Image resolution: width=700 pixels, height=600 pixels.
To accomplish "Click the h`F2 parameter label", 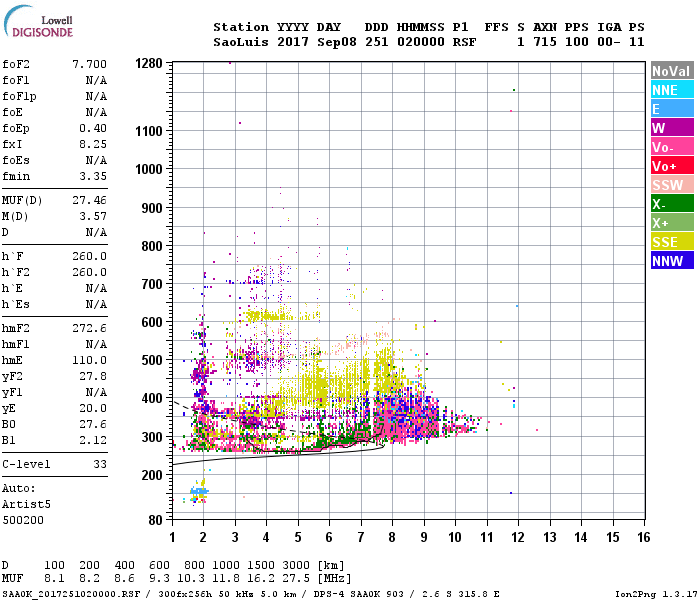I will coord(16,272).
